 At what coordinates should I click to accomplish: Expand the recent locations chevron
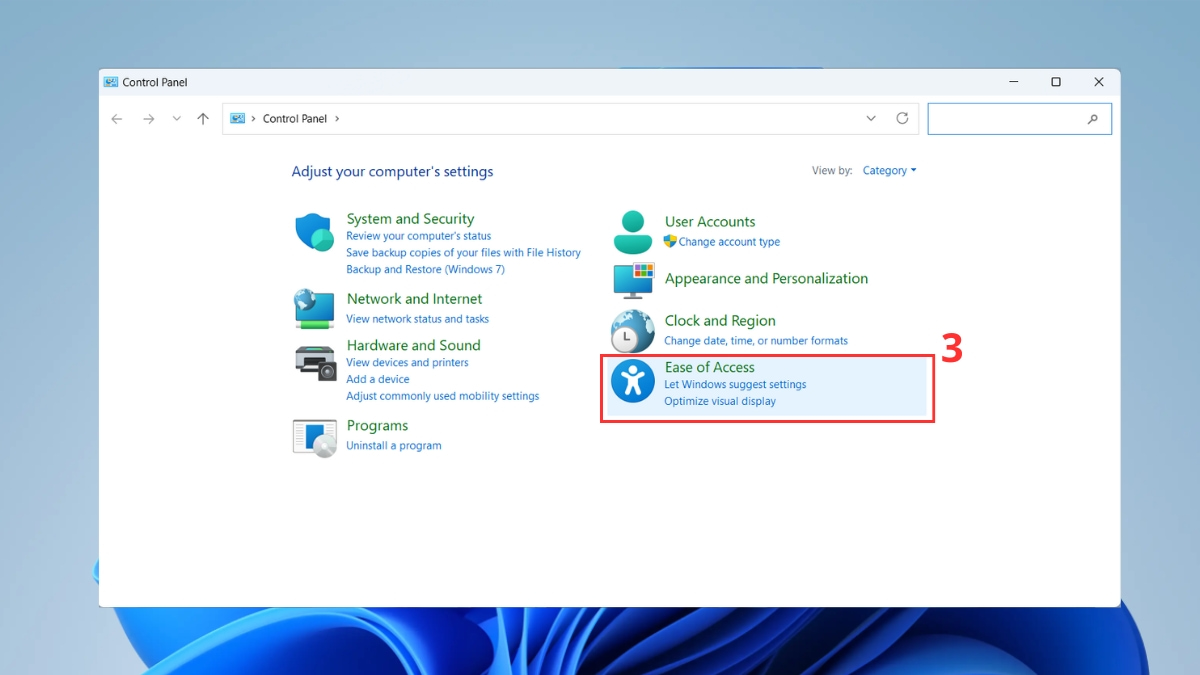[176, 119]
